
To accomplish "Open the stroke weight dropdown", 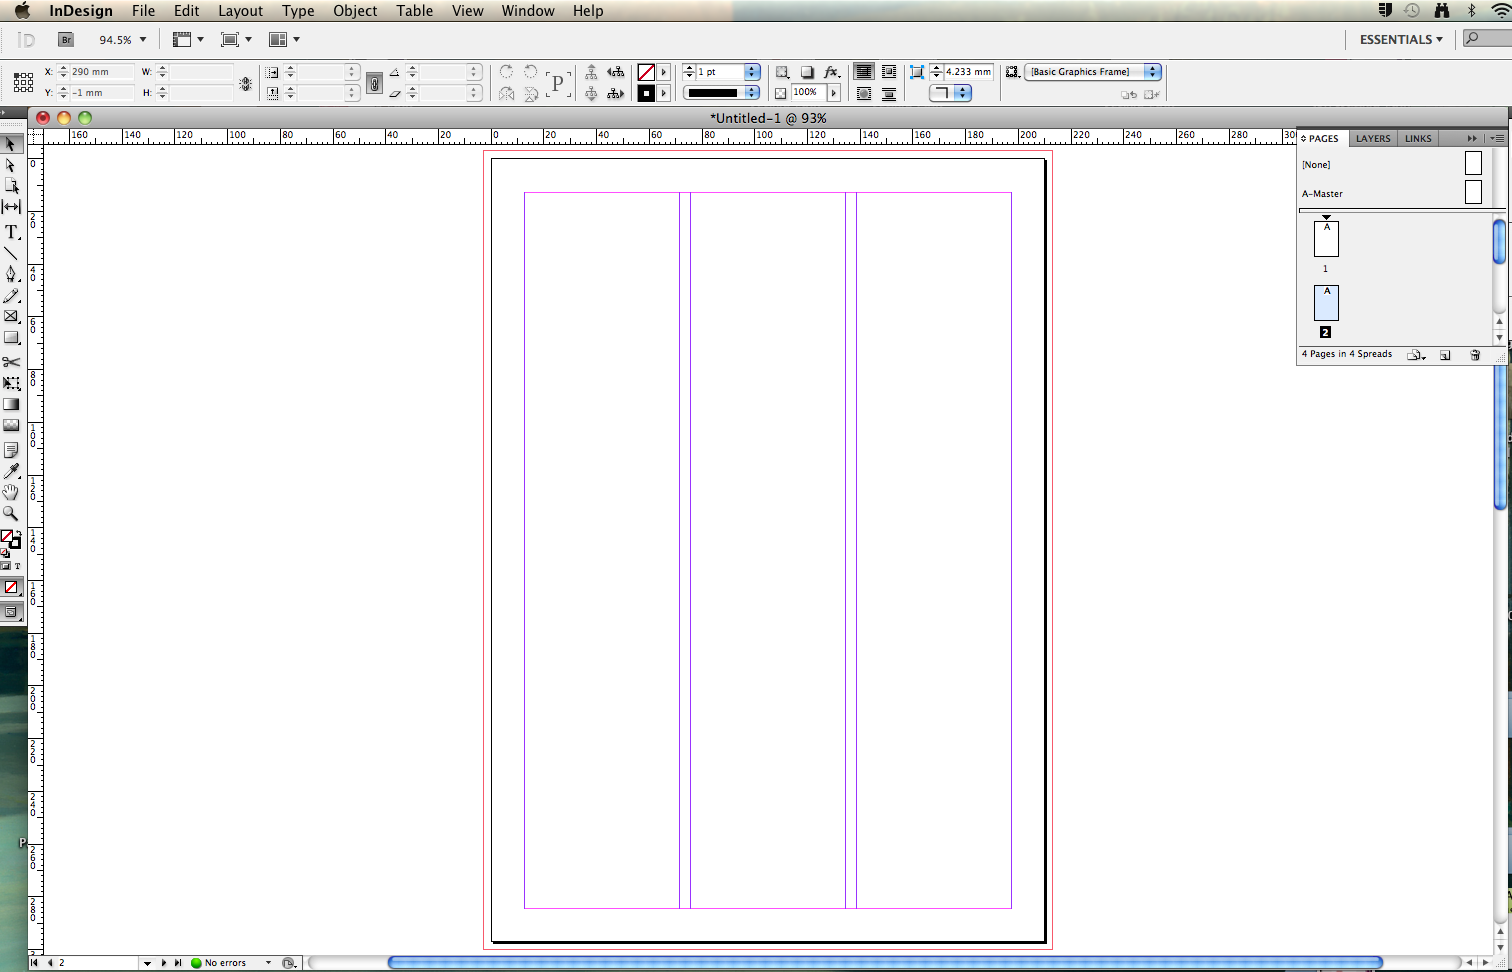I will pyautogui.click(x=751, y=72).
